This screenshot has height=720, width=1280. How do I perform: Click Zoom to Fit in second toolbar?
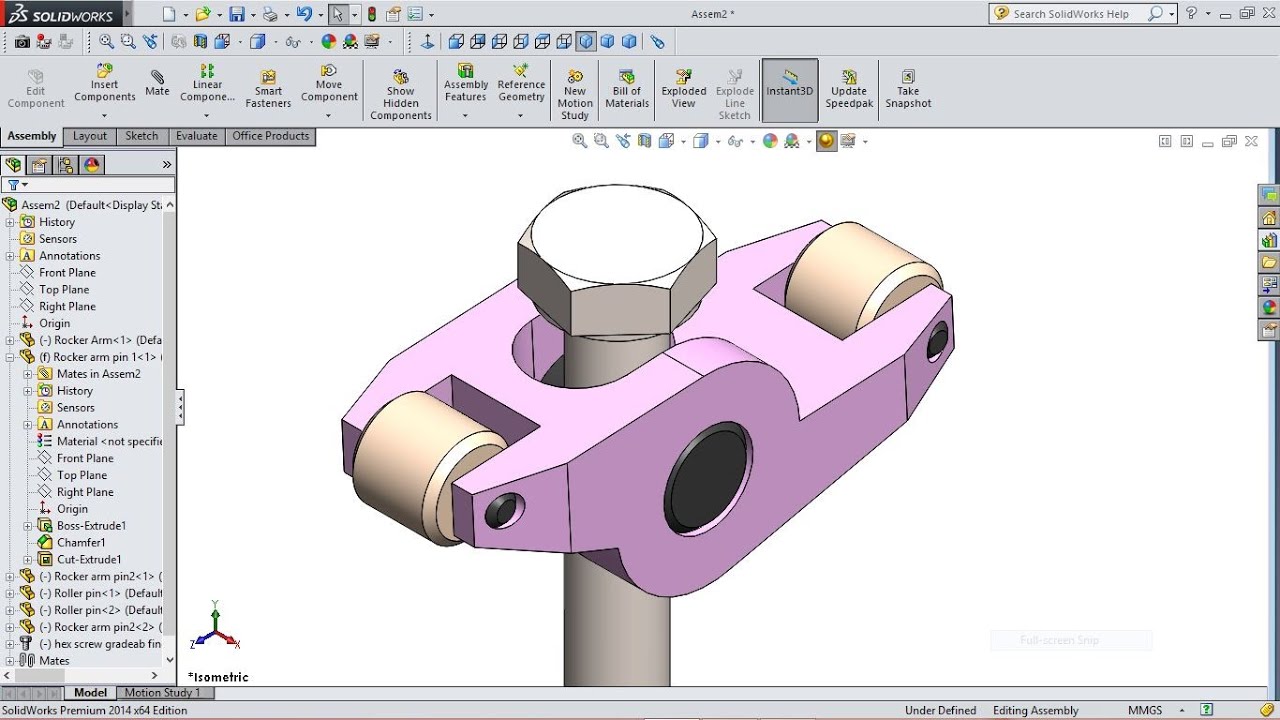106,42
